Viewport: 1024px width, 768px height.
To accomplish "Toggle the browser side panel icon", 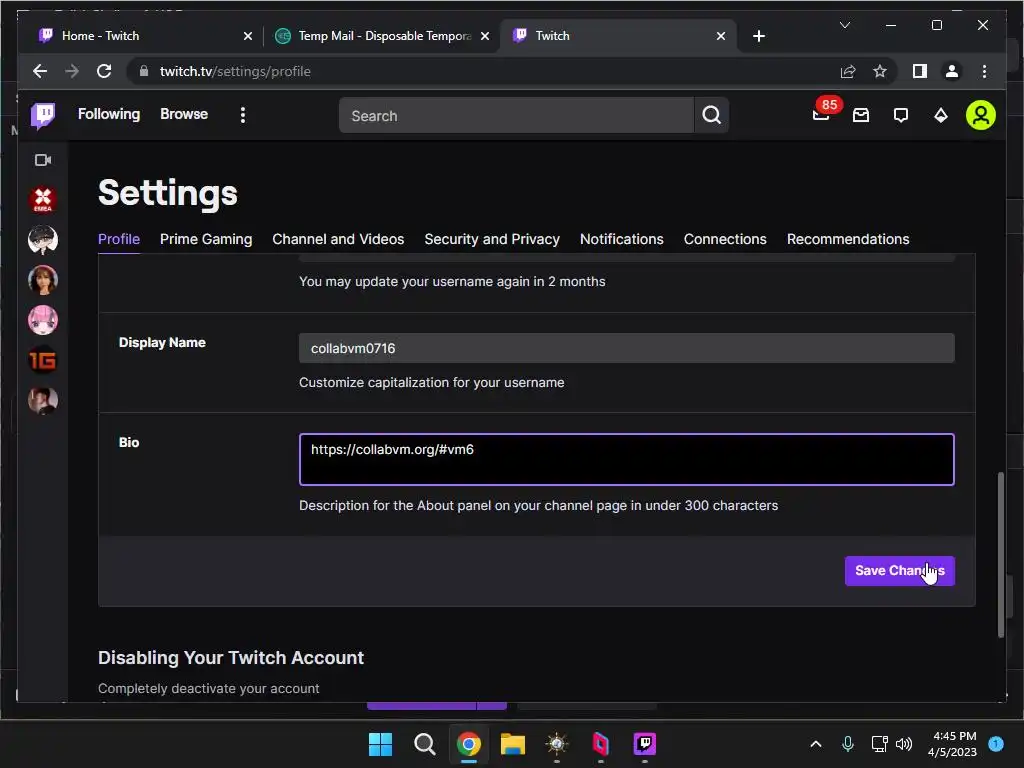I will click(920, 71).
